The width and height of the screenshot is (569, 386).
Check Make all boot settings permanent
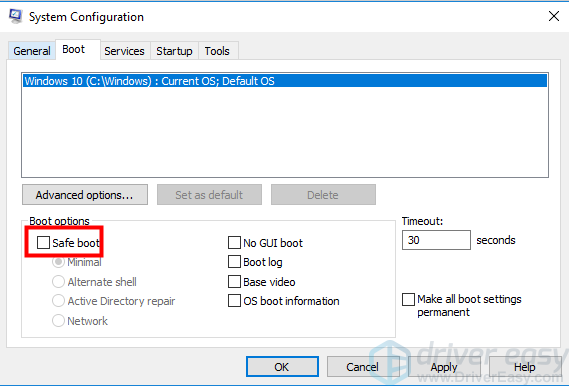409,300
